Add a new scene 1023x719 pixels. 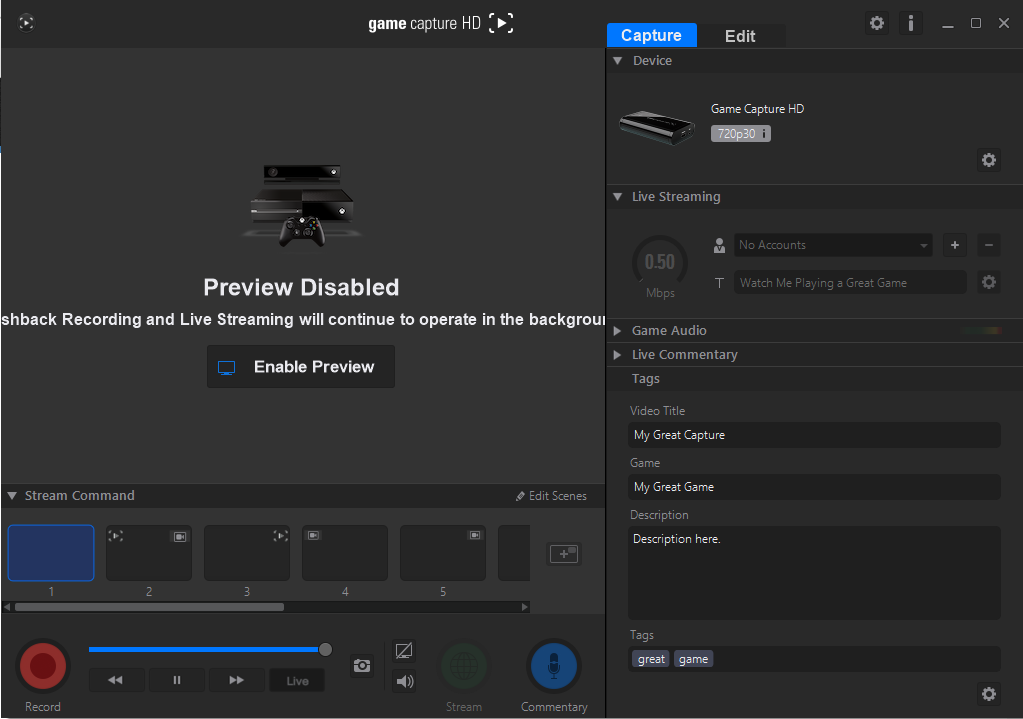(x=564, y=554)
